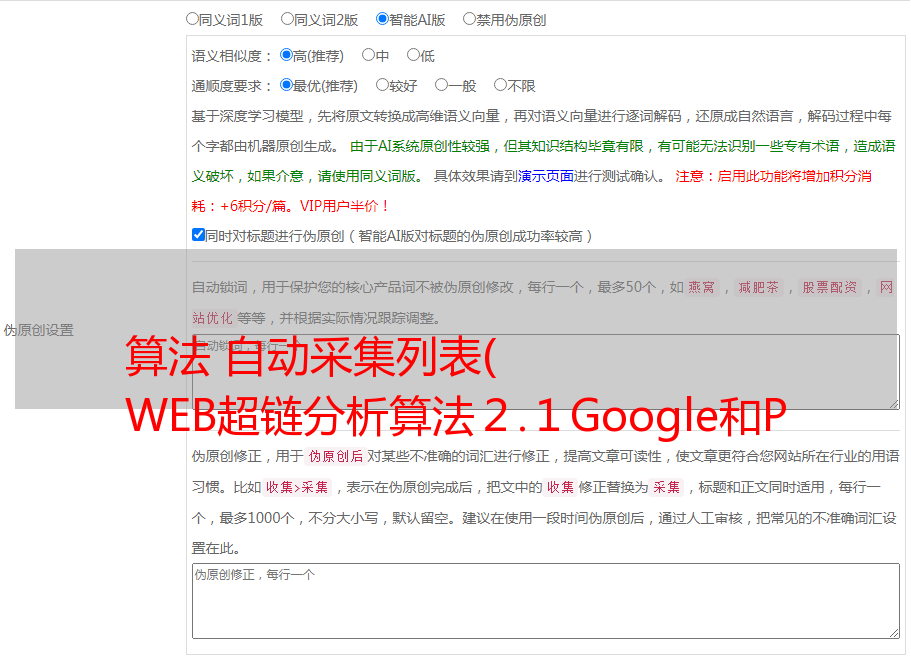Click the 燕窝 example keyword

pos(702,287)
